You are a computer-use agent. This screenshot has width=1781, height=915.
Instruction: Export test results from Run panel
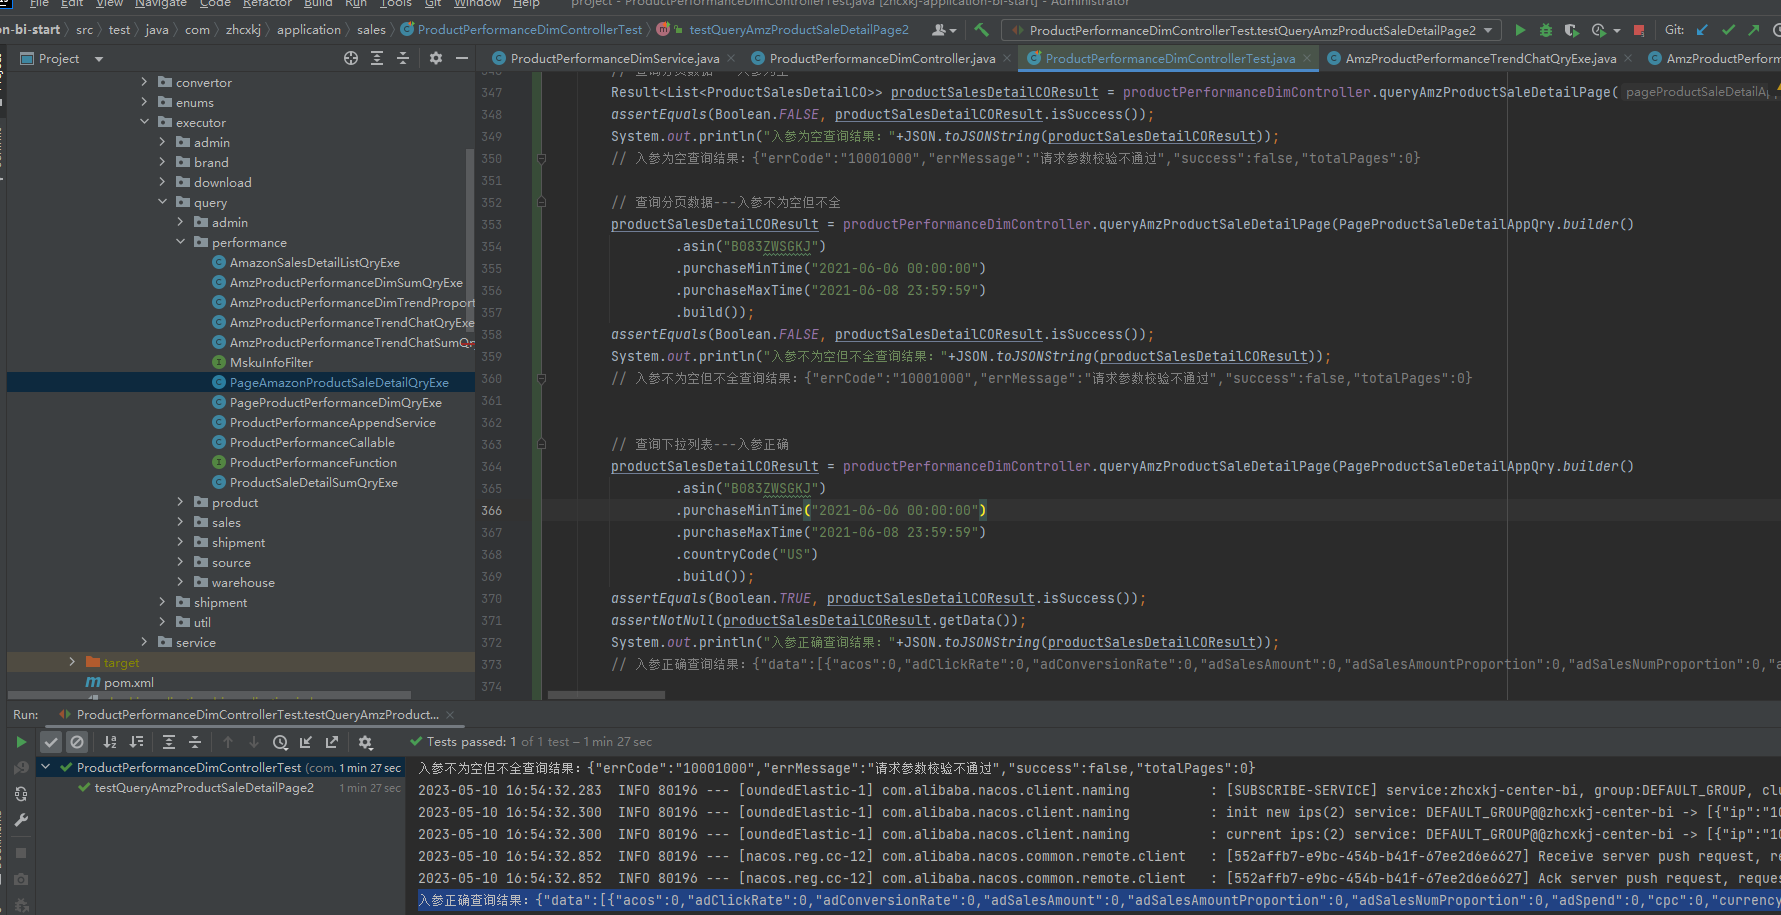pos(332,742)
